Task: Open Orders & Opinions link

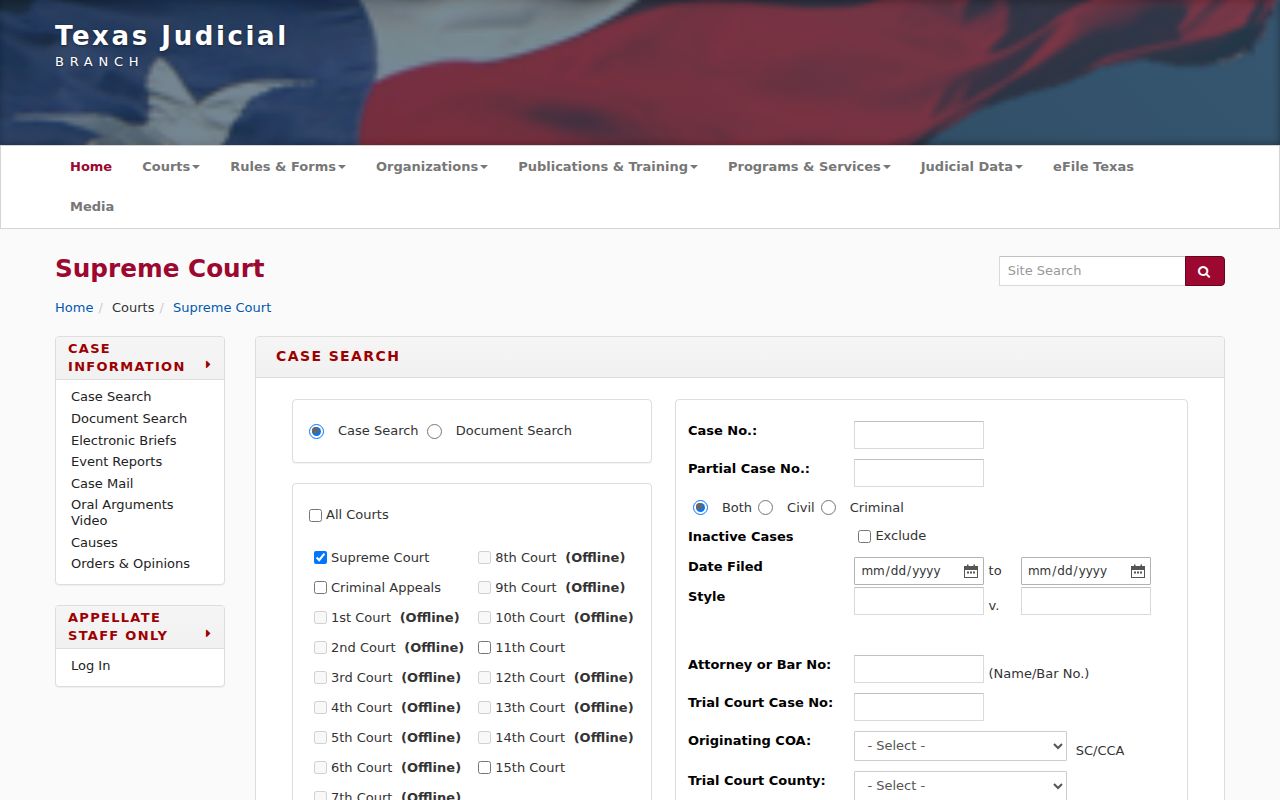Action: 130,564
